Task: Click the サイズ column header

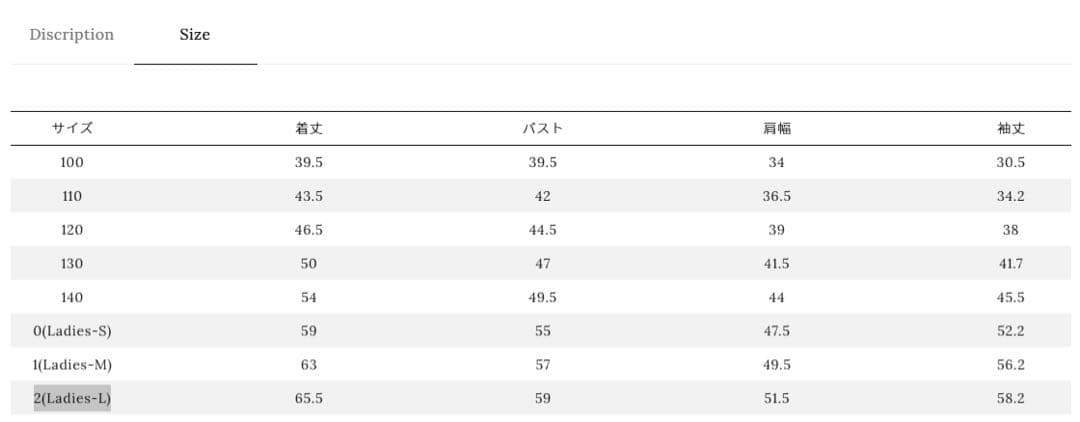Action: tap(72, 129)
